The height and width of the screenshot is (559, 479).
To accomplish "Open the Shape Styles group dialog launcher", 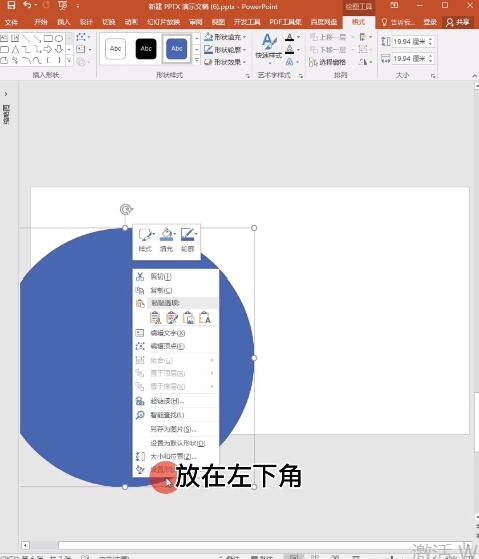I will [247, 76].
